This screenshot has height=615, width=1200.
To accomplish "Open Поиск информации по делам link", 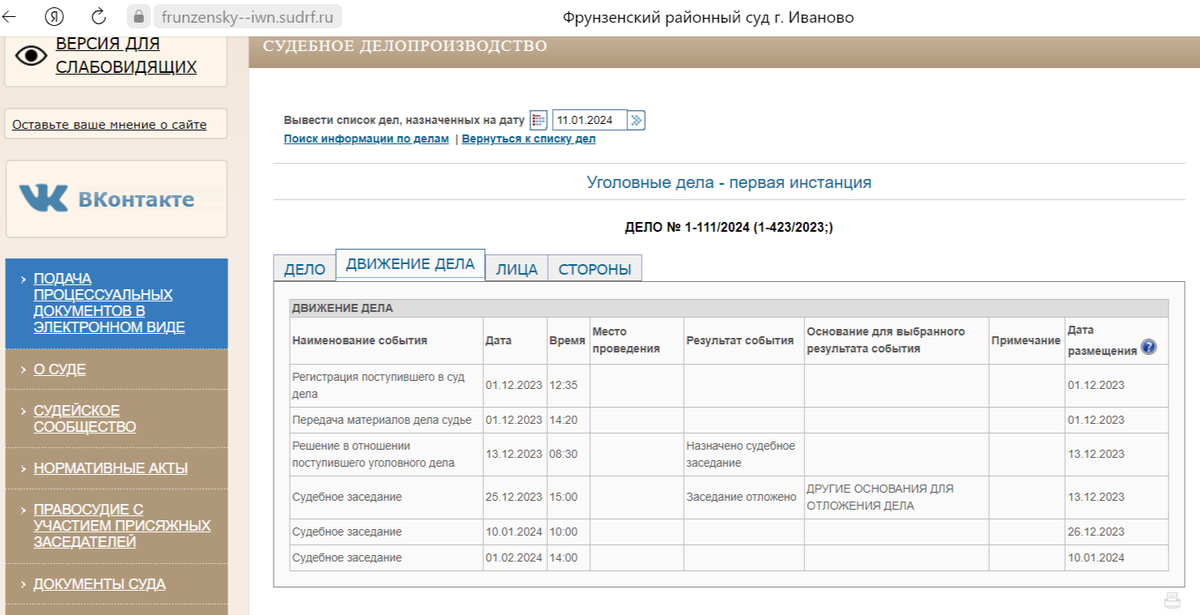I will point(366,139).
